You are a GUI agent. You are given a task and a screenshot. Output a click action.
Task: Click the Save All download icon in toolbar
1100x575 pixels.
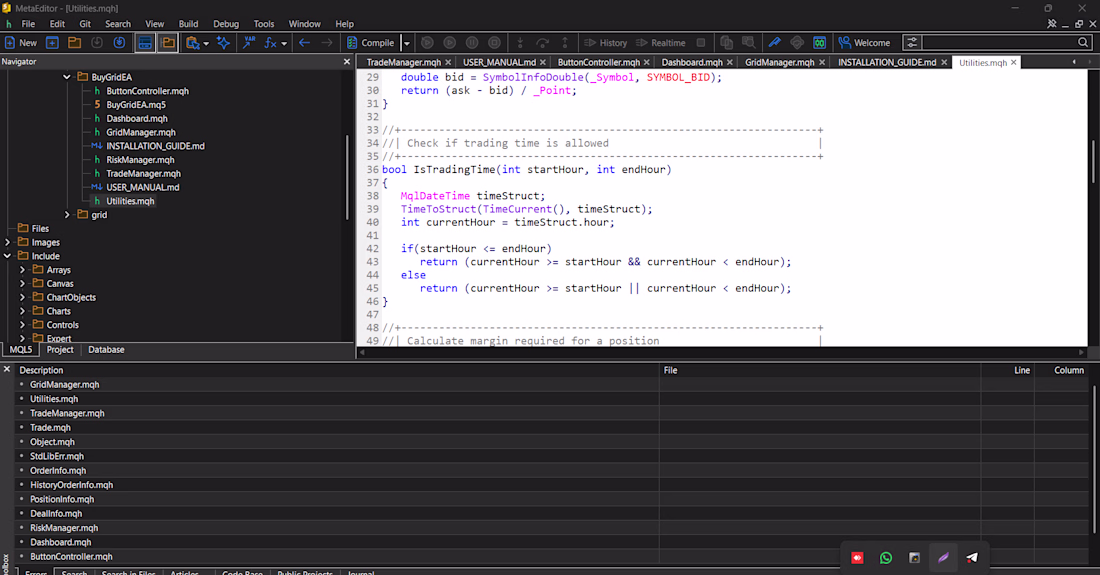(x=119, y=43)
